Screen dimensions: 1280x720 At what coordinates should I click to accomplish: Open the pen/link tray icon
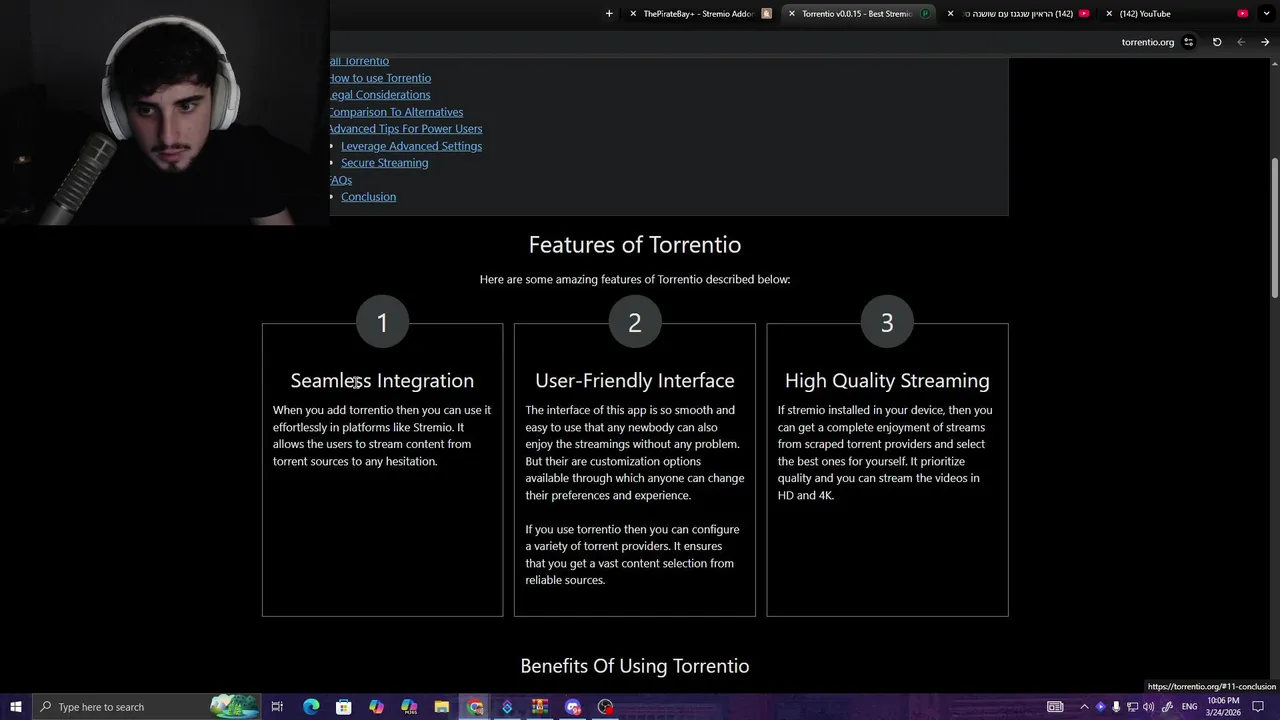(x=1166, y=707)
